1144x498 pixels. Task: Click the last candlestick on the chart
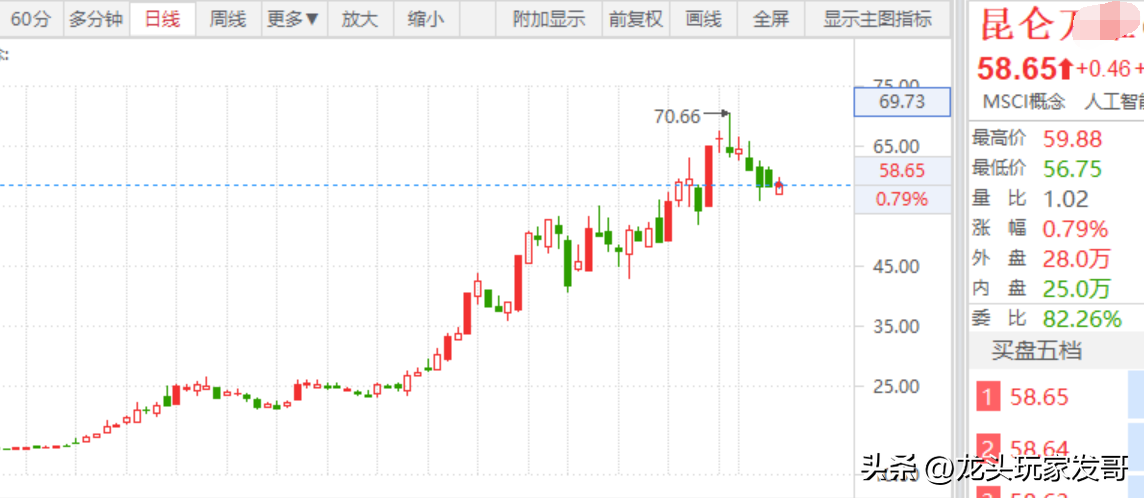(x=779, y=187)
